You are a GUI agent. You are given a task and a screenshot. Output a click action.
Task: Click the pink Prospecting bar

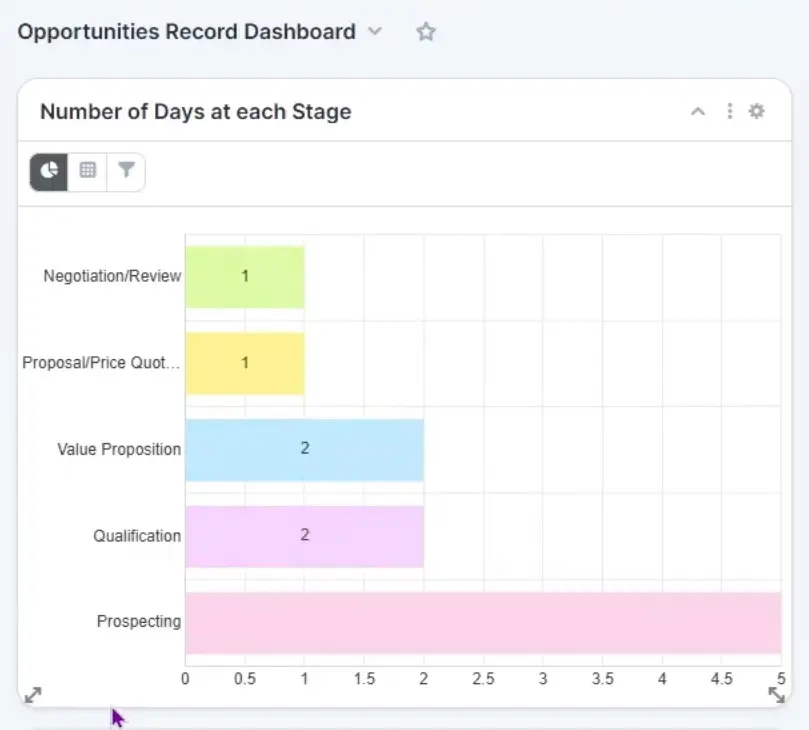483,623
